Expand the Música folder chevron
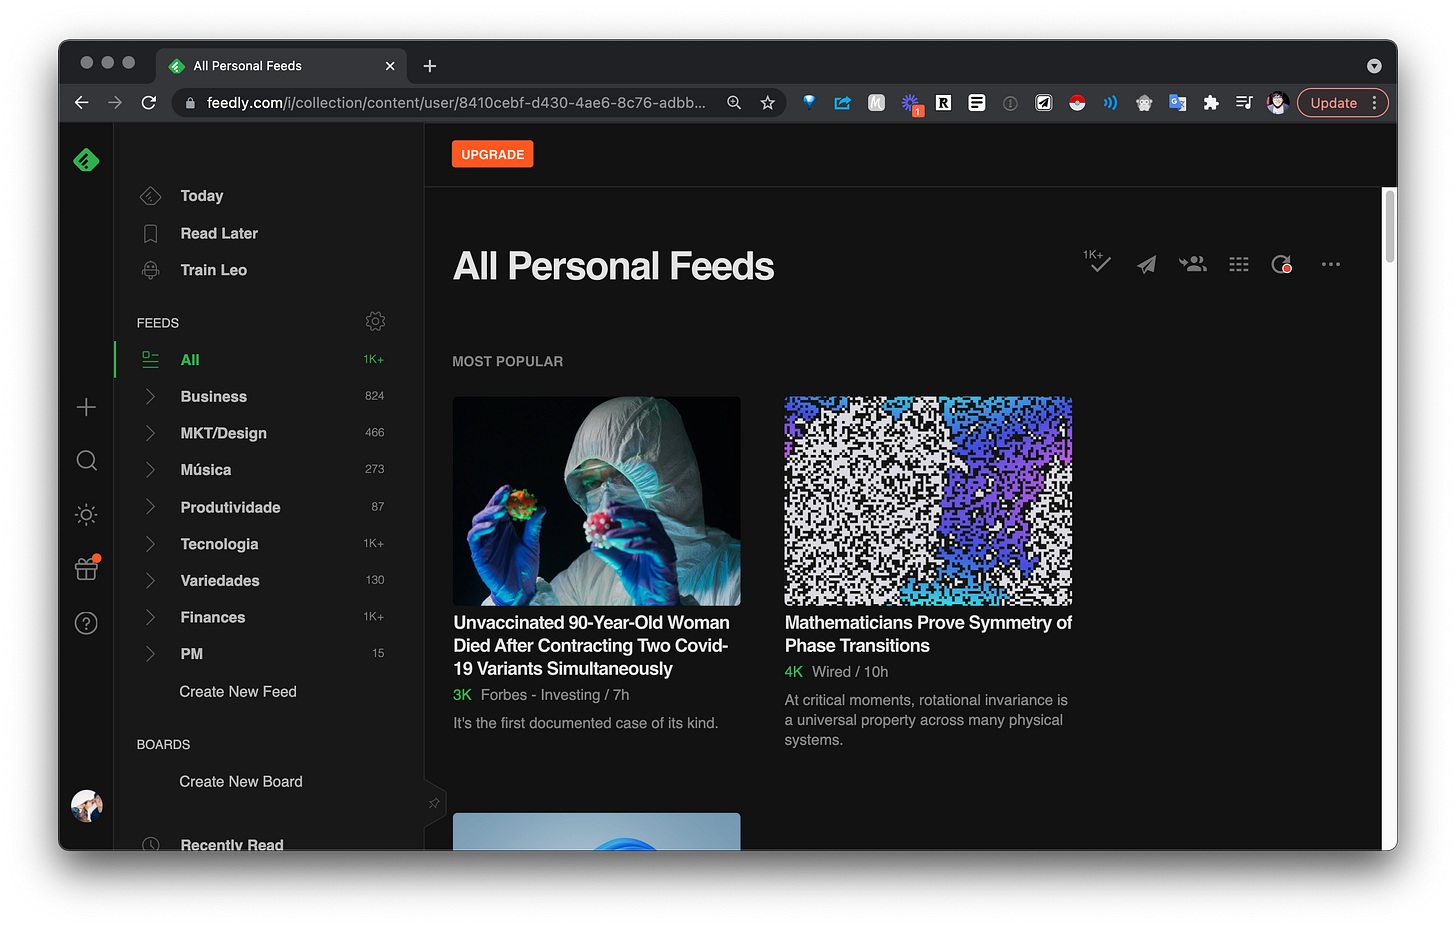Image resolution: width=1456 pixels, height=928 pixels. [x=150, y=470]
